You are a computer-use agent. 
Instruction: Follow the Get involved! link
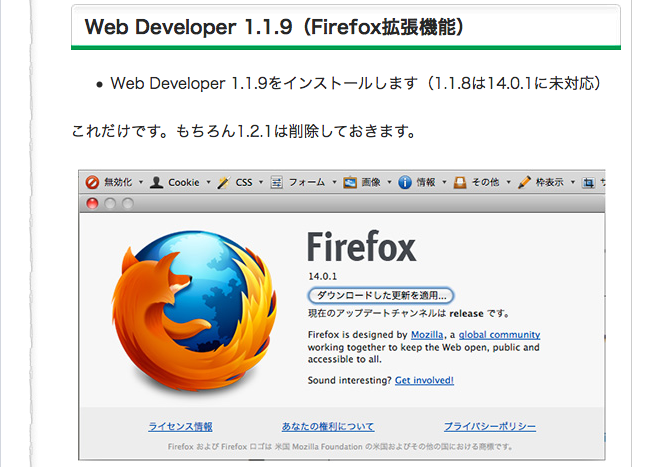point(424,380)
